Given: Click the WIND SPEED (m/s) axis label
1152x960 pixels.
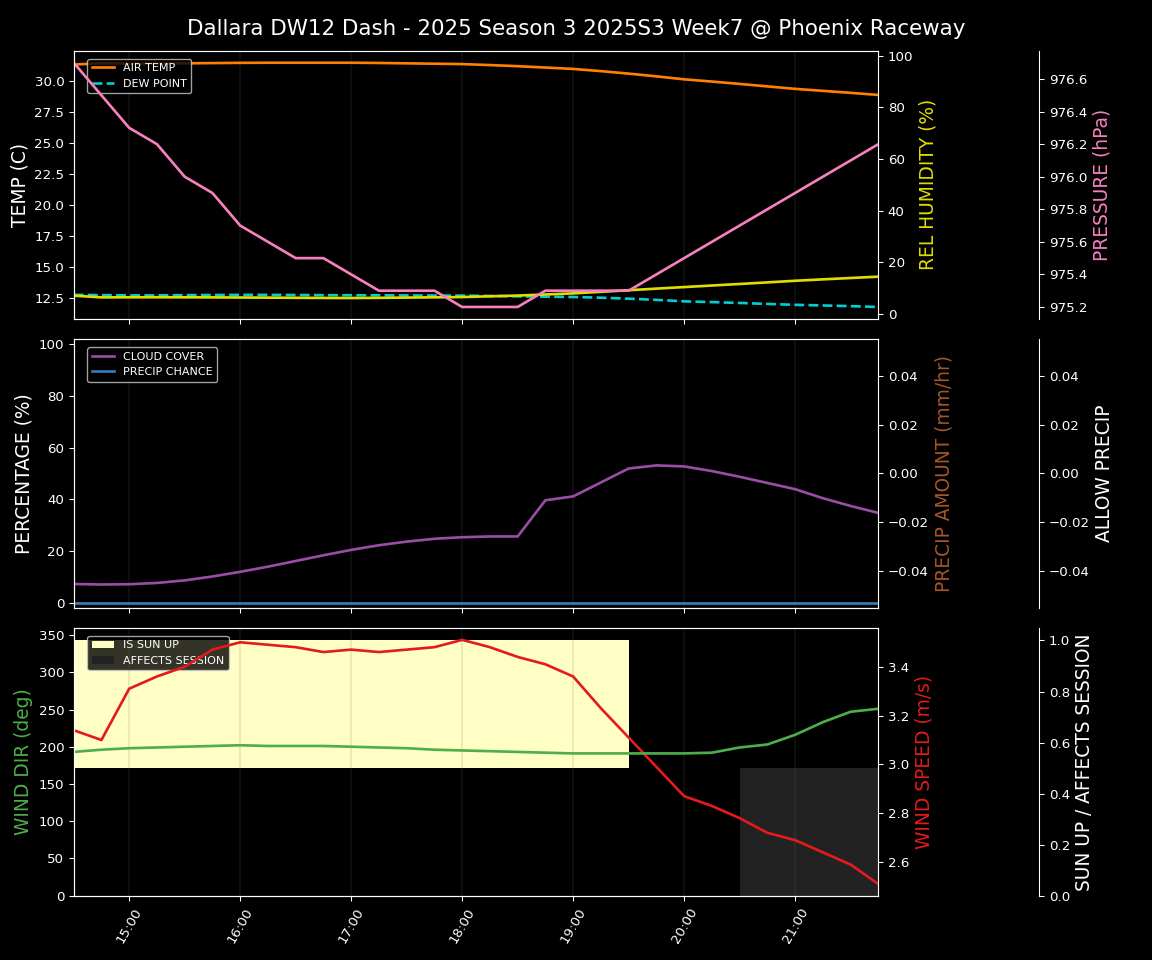Looking at the screenshot, I should [x=922, y=762].
